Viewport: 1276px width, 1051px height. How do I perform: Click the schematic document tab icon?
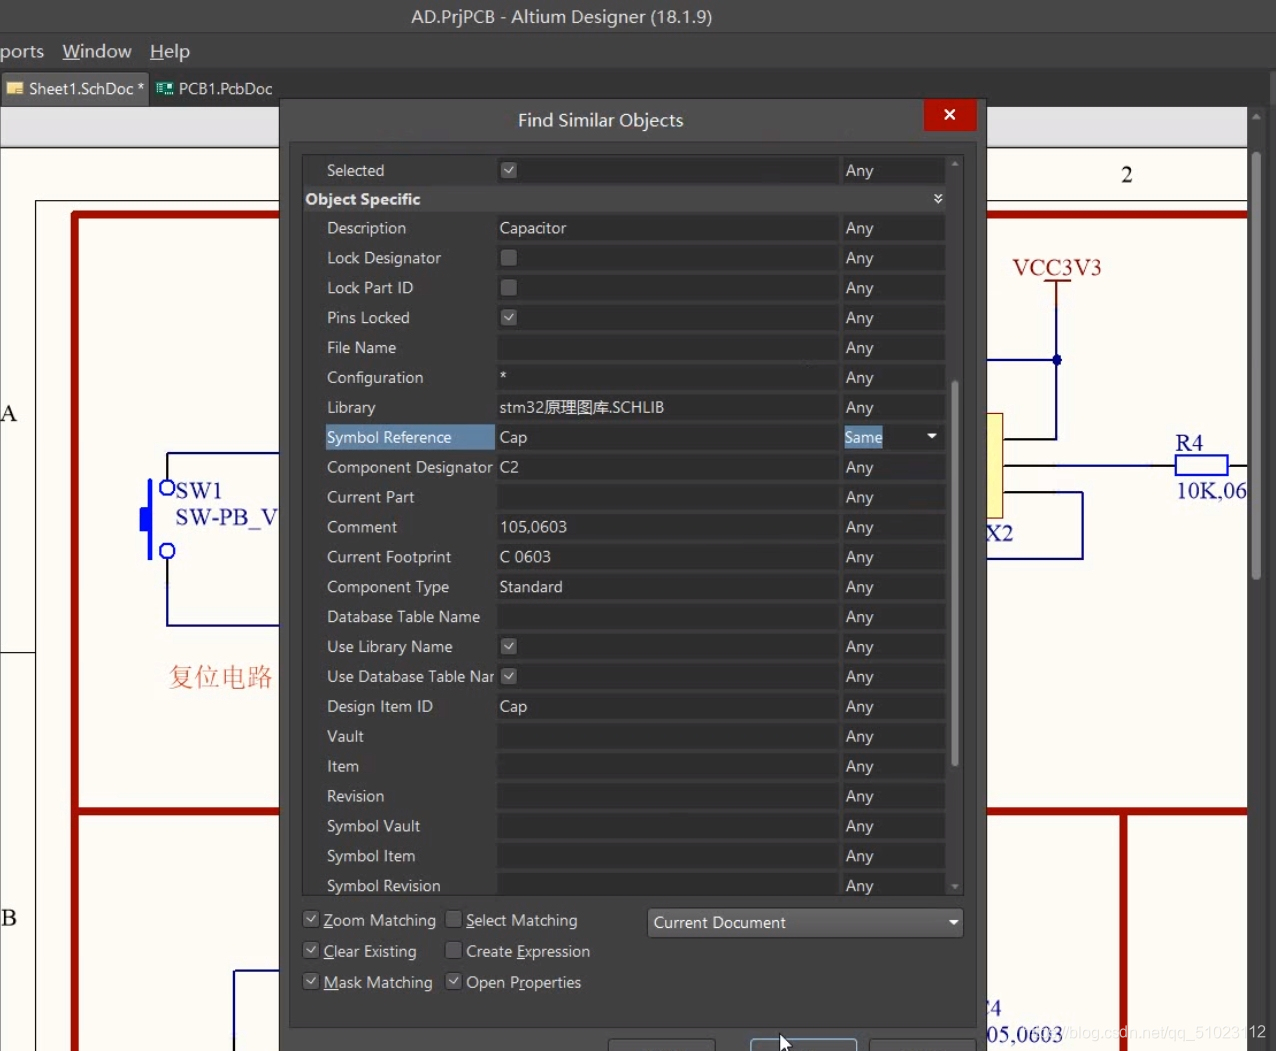[x=15, y=89]
